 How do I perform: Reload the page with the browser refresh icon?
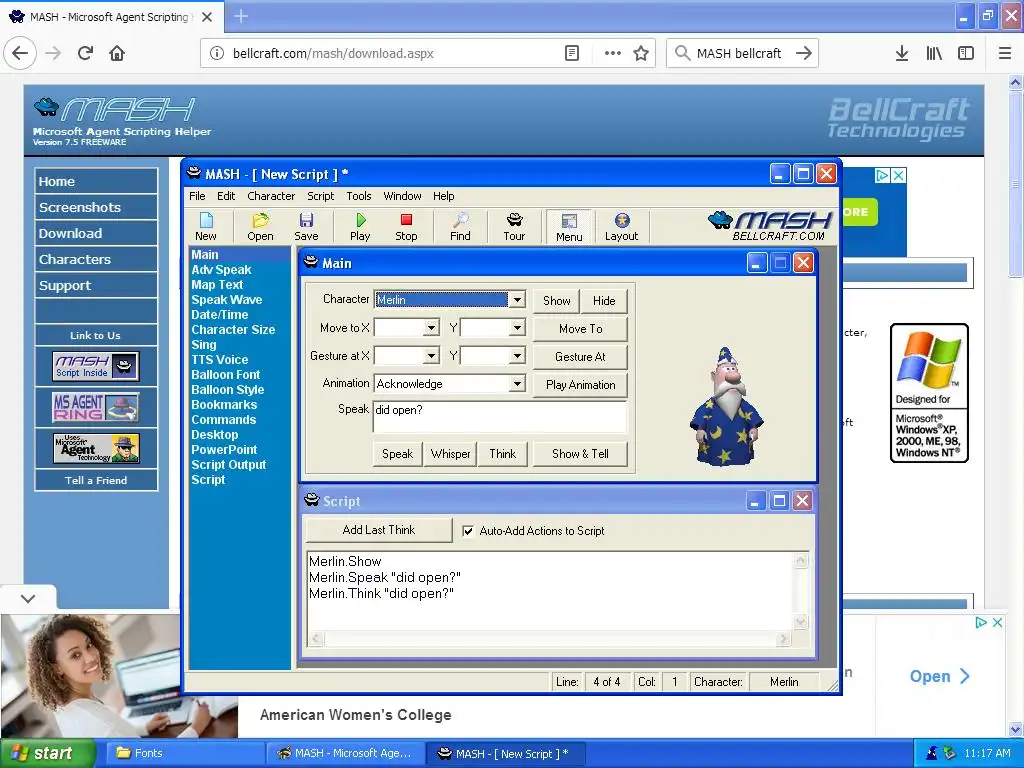click(x=86, y=53)
